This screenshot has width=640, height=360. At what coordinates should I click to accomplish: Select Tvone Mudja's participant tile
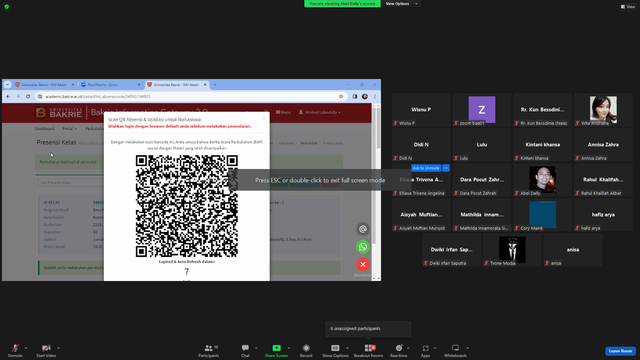click(x=512, y=250)
